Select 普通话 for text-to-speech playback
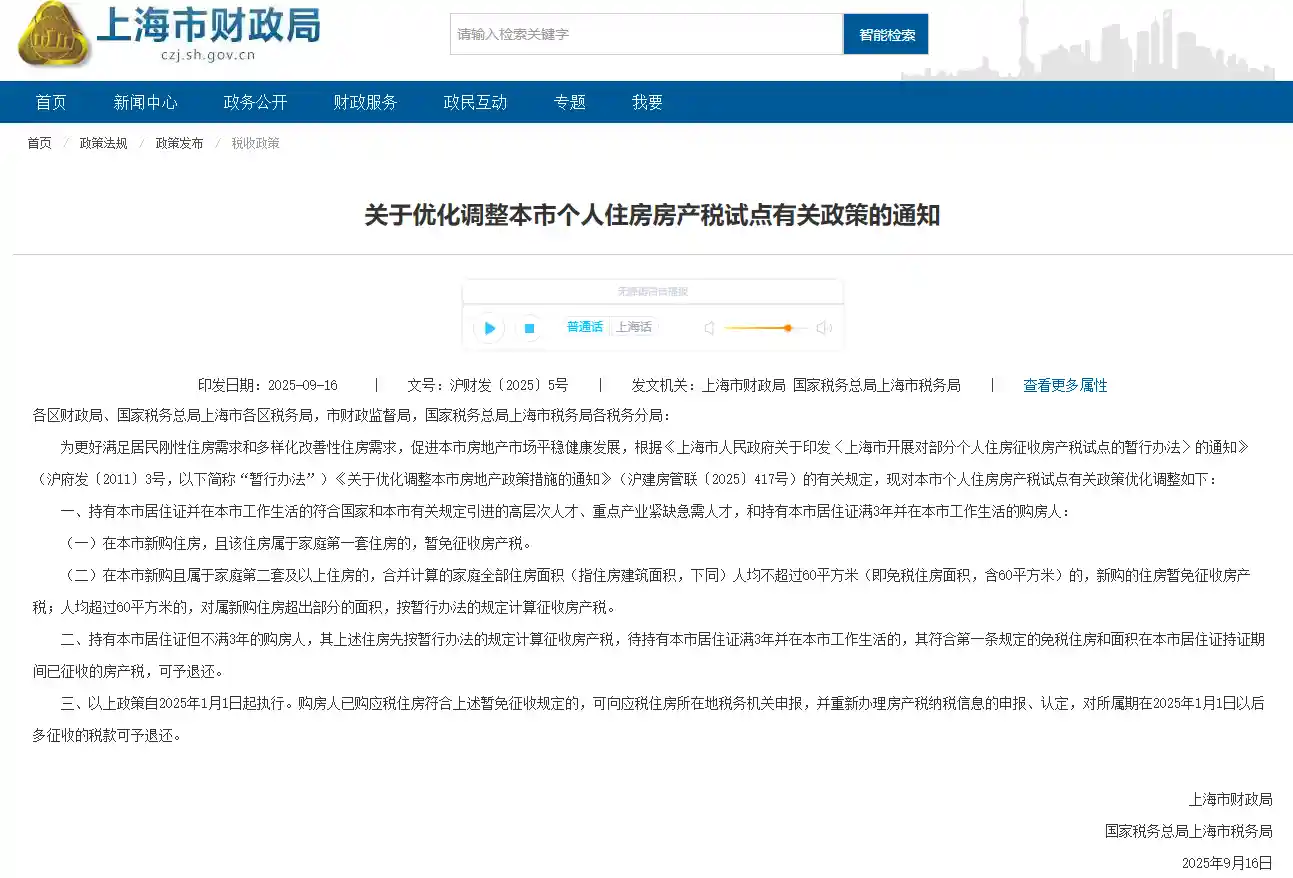The height and width of the screenshot is (878, 1293). click(584, 327)
